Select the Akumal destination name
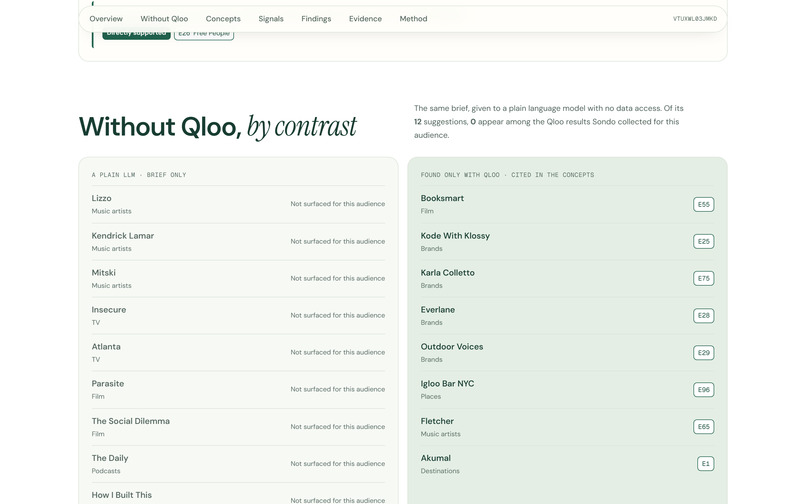806x504 pixels. point(435,458)
